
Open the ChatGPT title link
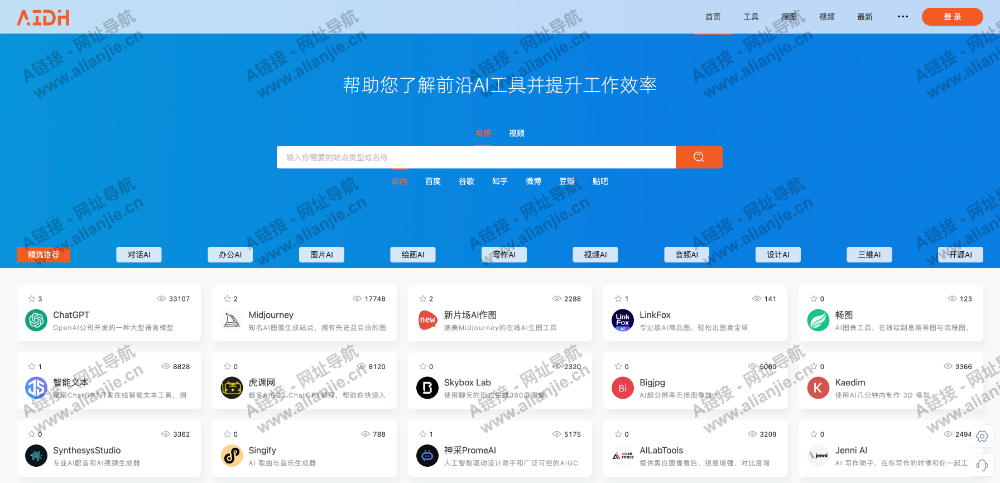click(x=71, y=315)
